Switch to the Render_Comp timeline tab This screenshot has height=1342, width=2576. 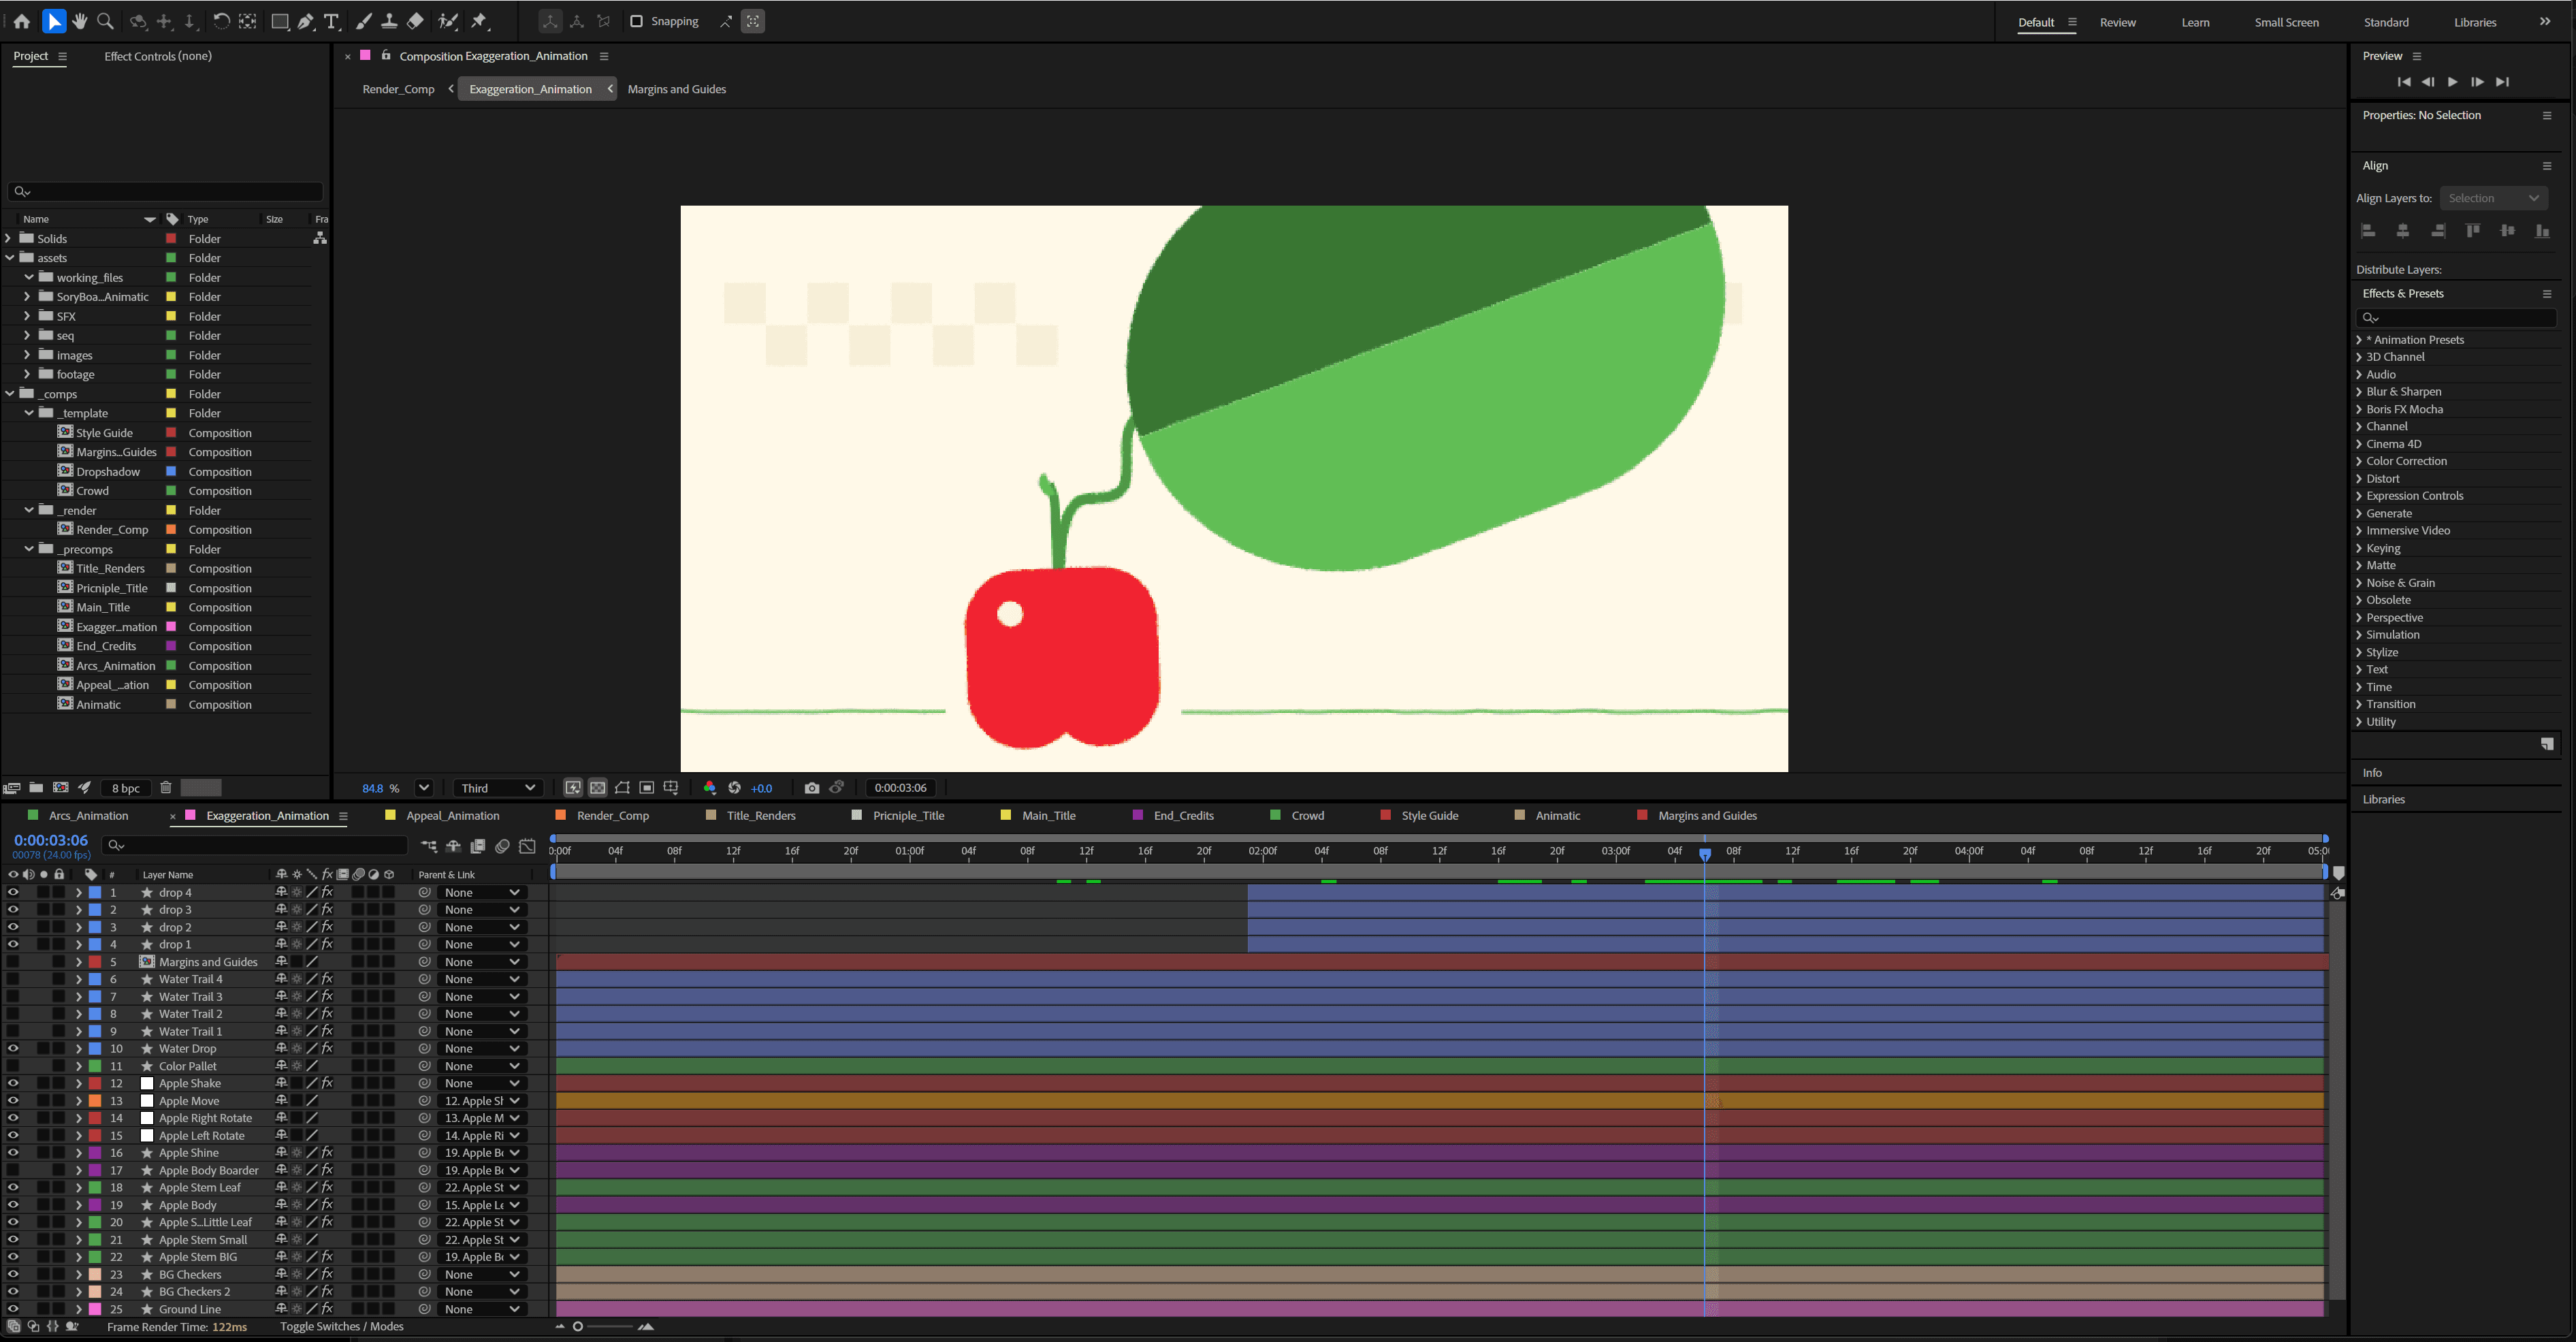[612, 816]
